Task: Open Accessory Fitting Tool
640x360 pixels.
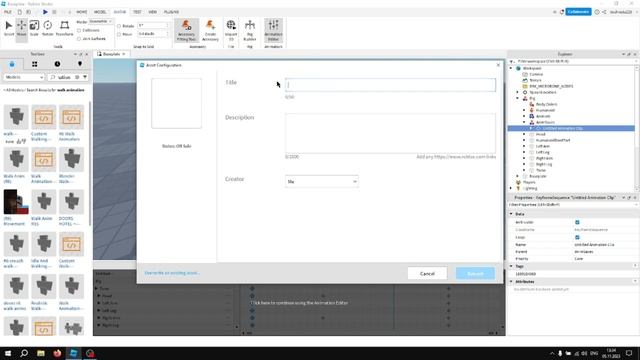Action: (x=187, y=30)
